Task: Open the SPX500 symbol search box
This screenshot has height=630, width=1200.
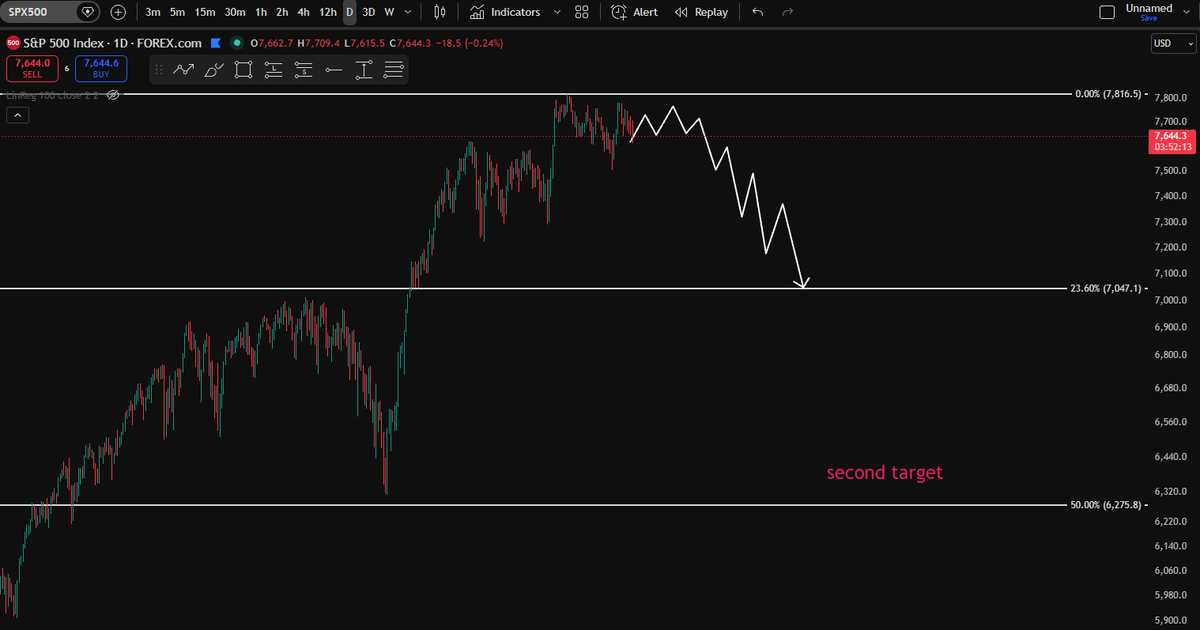Action: click(x=36, y=12)
